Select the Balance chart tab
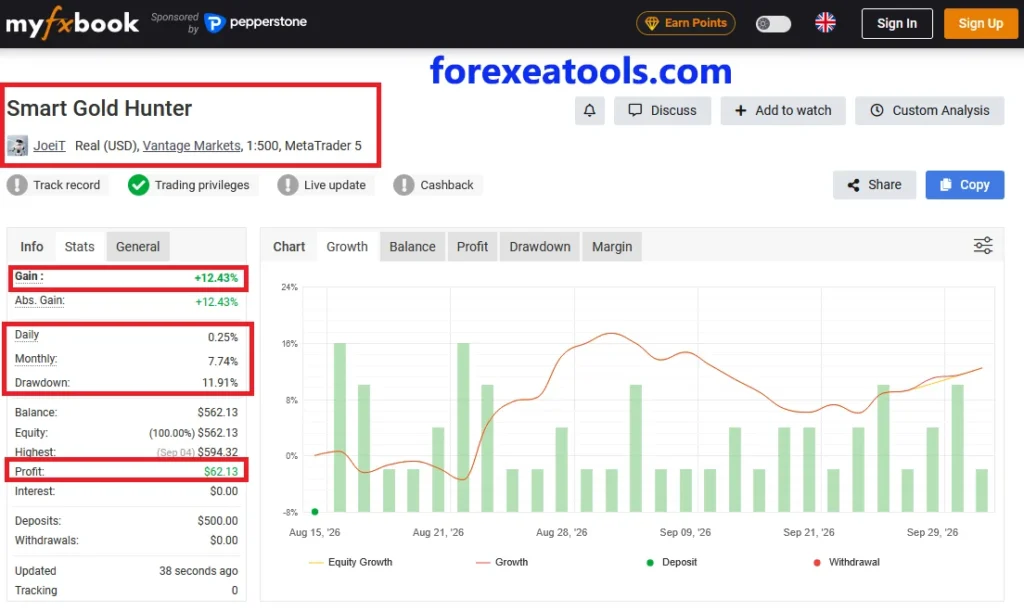 [412, 247]
